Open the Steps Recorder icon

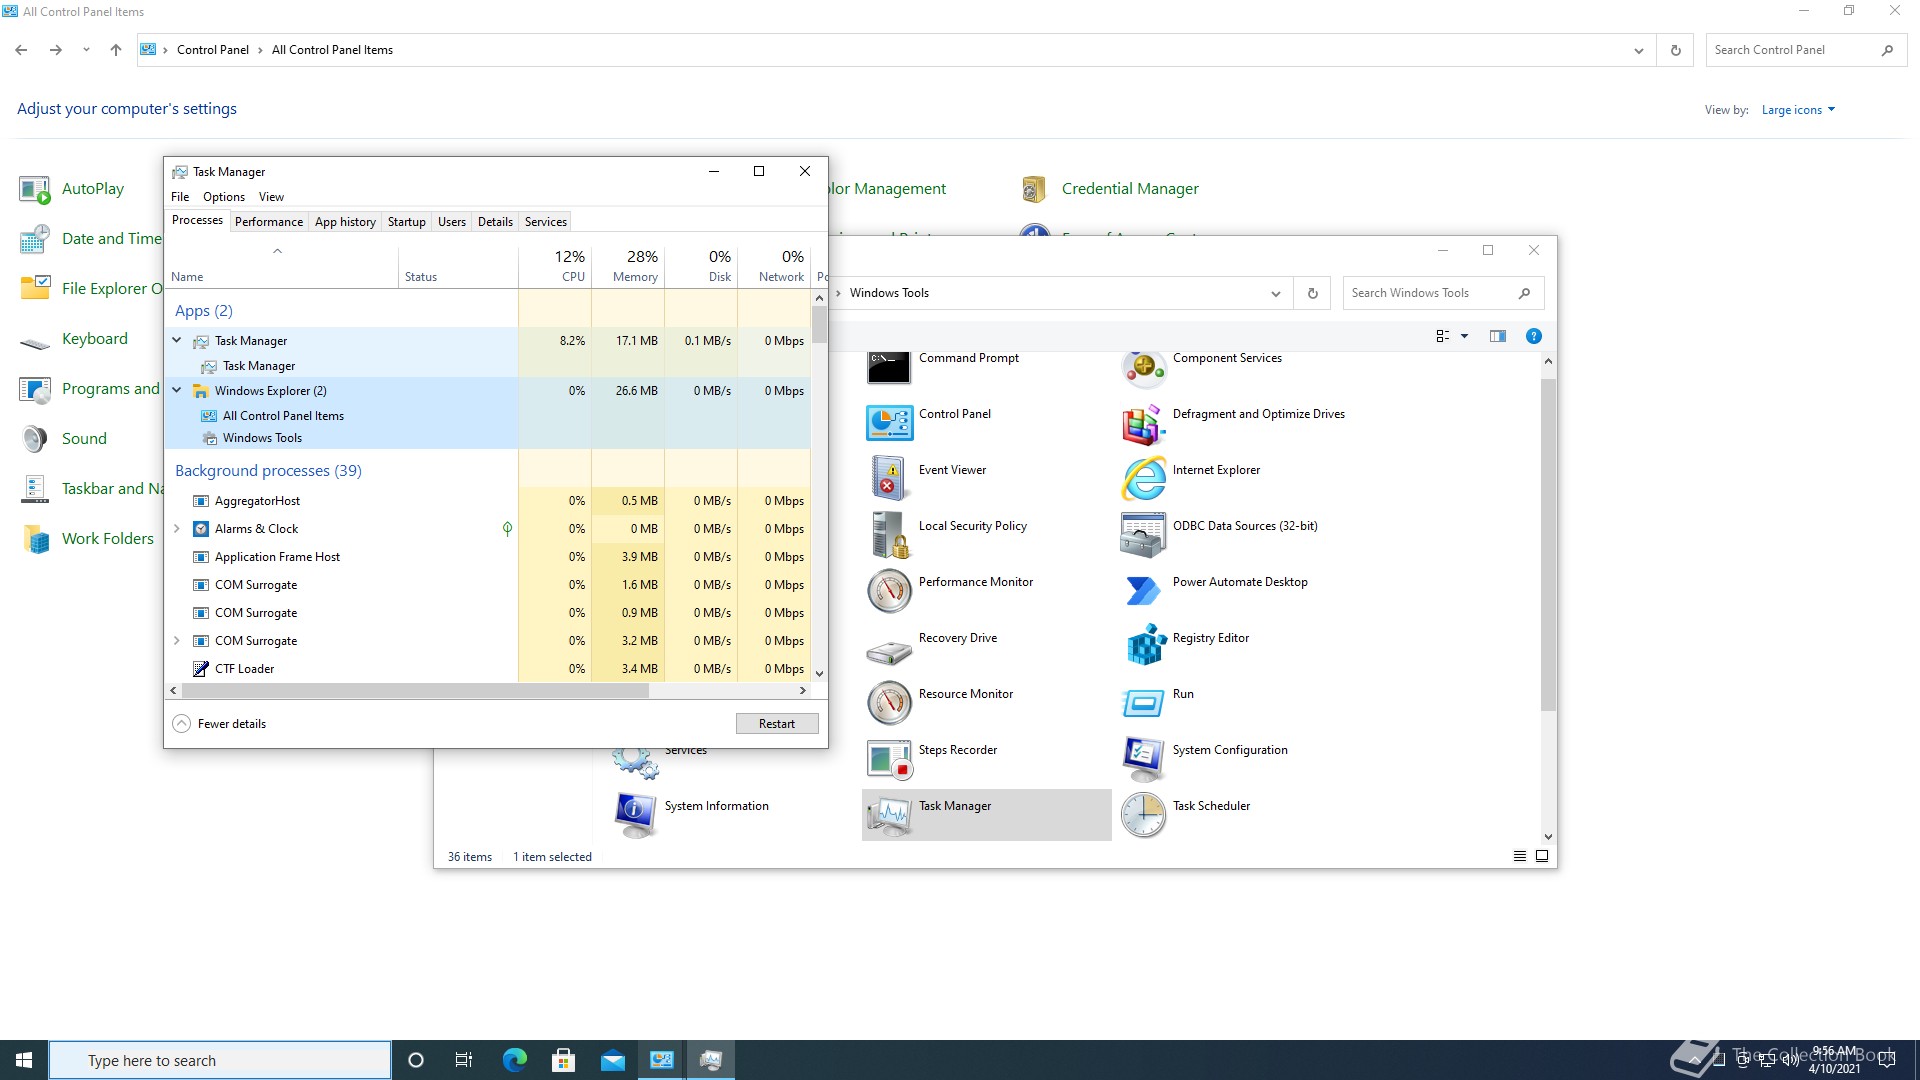click(889, 758)
